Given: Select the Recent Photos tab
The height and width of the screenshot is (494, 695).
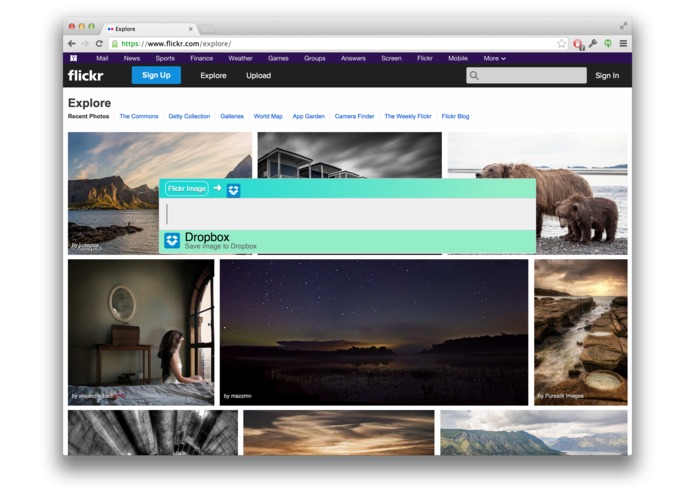Looking at the screenshot, I should click(88, 116).
